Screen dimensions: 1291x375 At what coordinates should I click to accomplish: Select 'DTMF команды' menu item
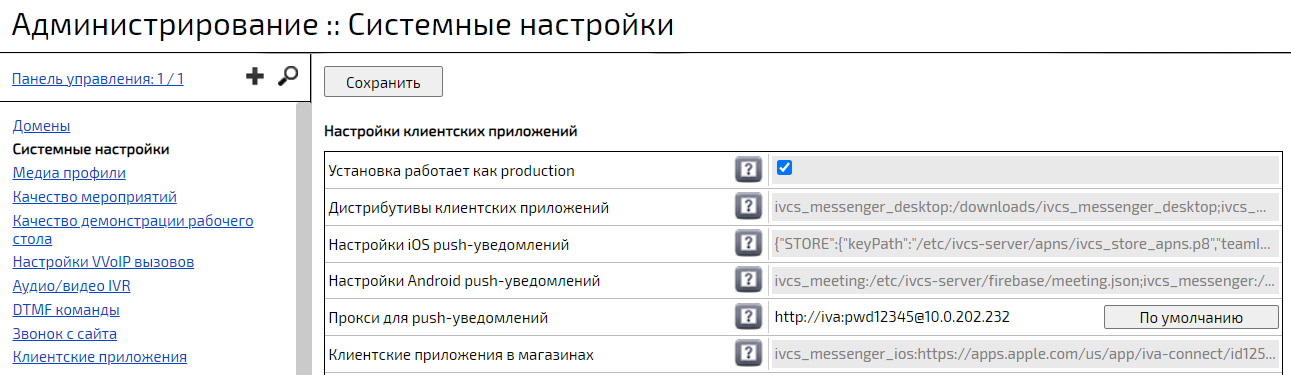pos(66,310)
